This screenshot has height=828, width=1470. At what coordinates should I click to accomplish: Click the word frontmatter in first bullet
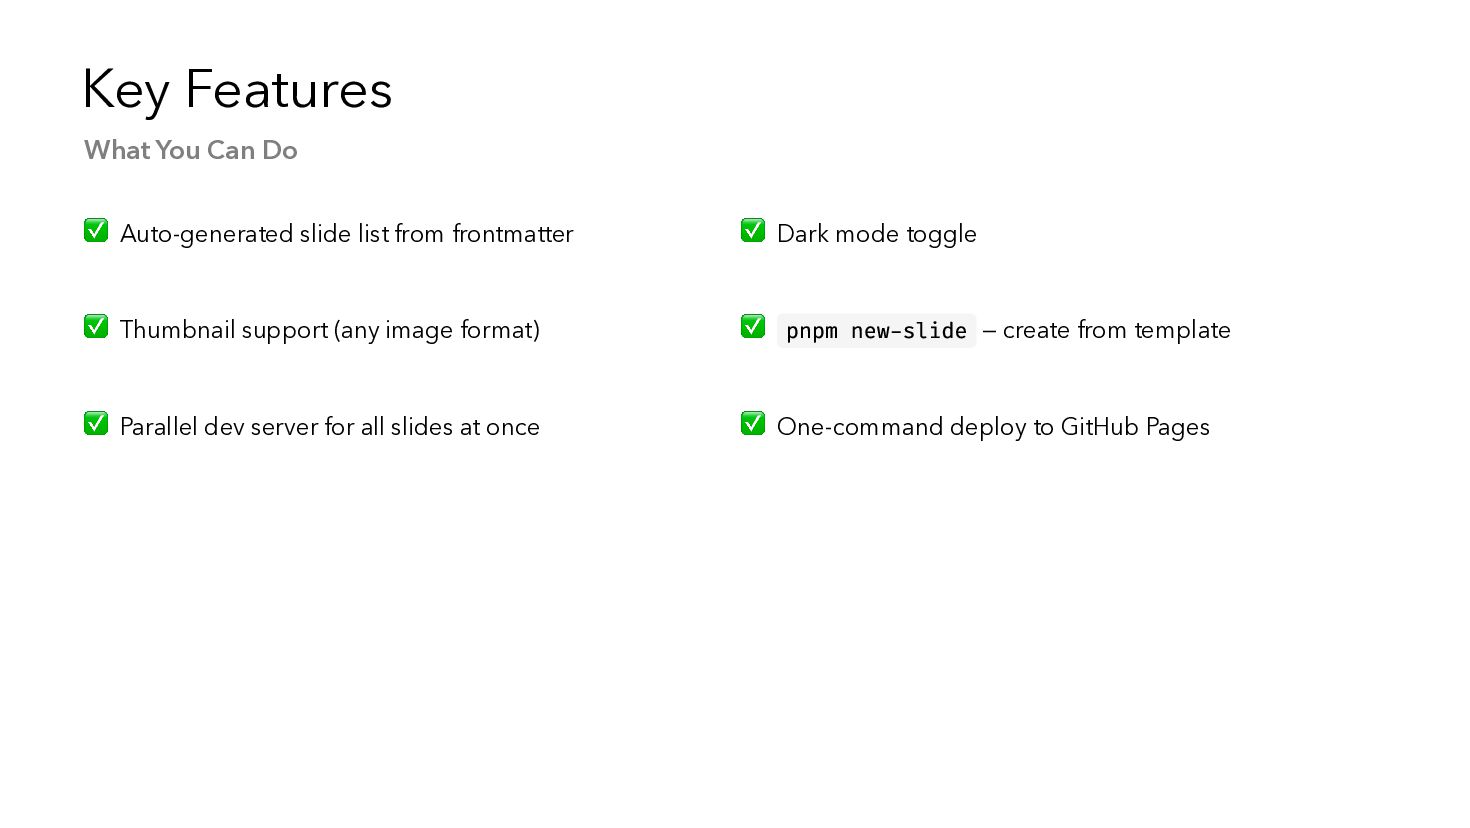click(513, 234)
